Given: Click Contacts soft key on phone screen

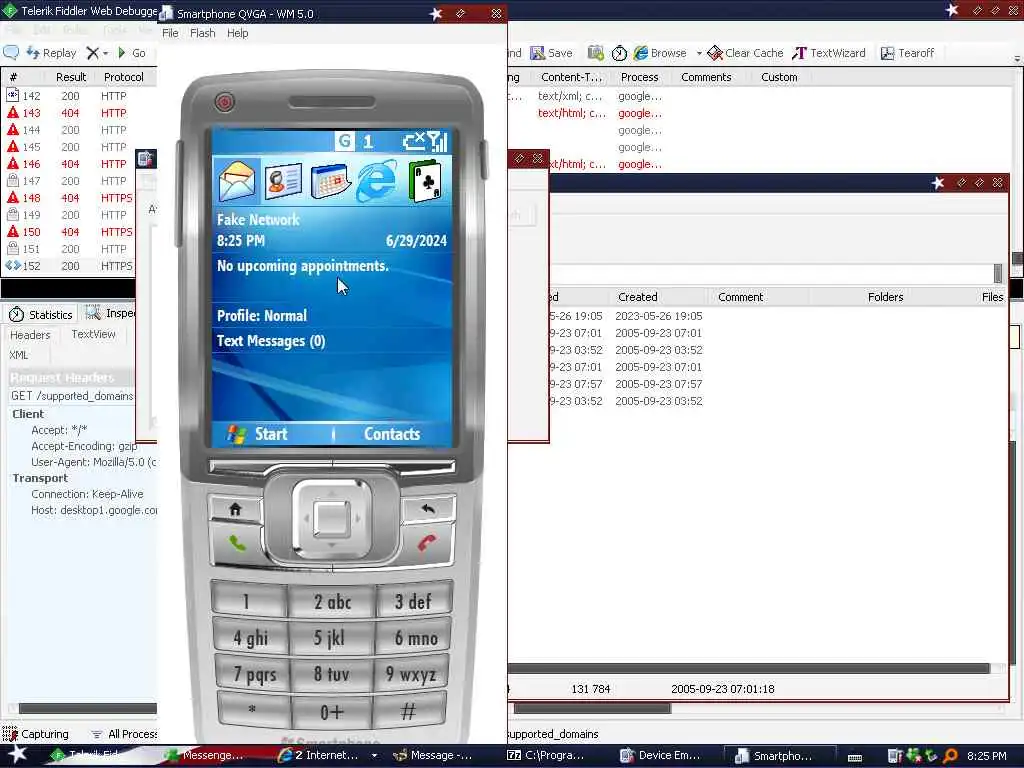Looking at the screenshot, I should point(392,434).
